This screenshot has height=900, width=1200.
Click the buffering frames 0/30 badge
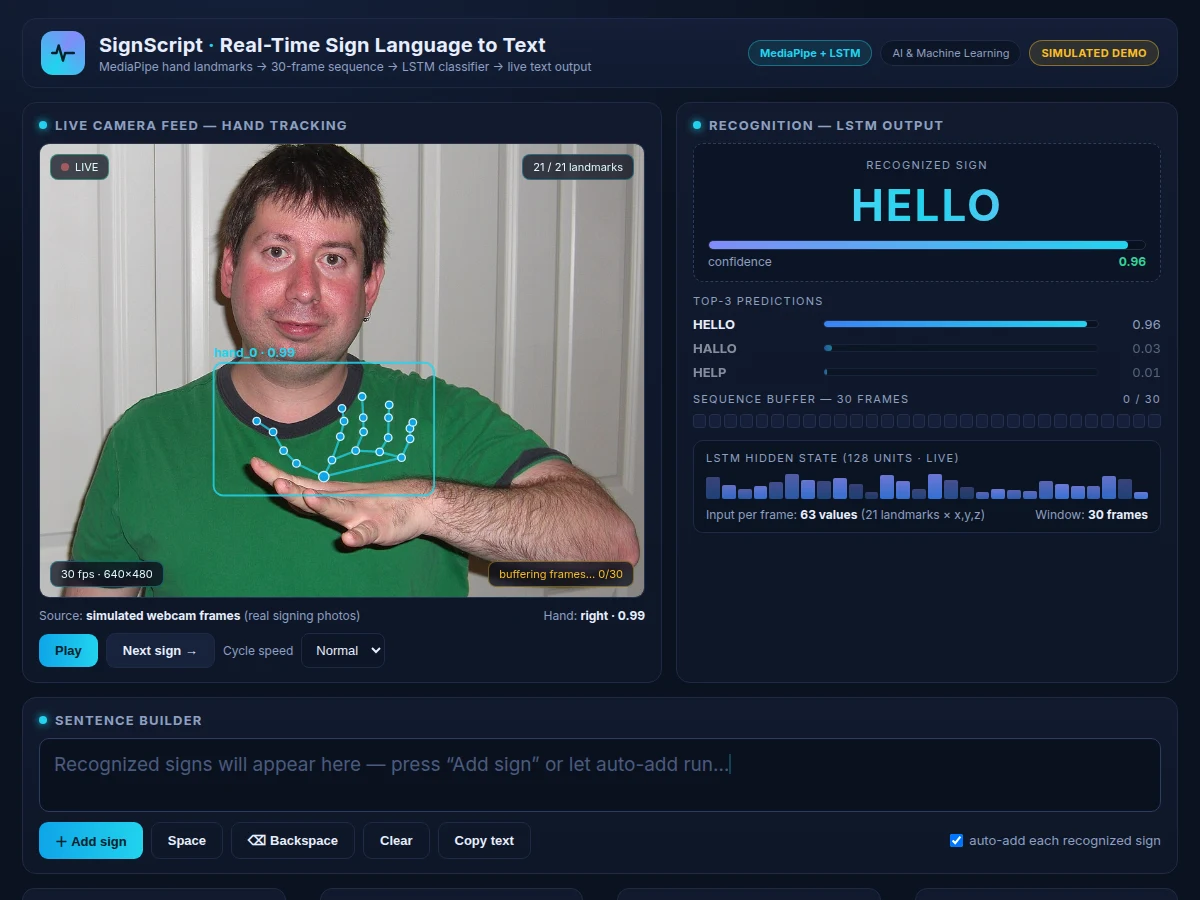(561, 574)
